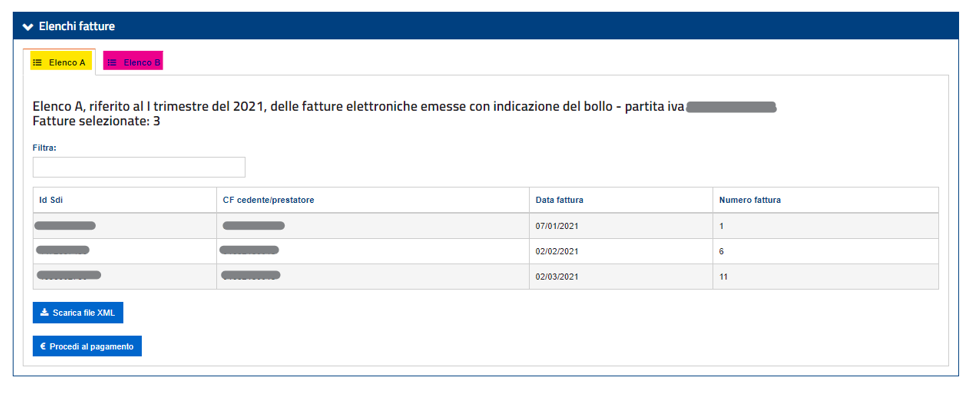Click invoice number 6 cell
This screenshot has width=974, height=396.
(x=826, y=251)
